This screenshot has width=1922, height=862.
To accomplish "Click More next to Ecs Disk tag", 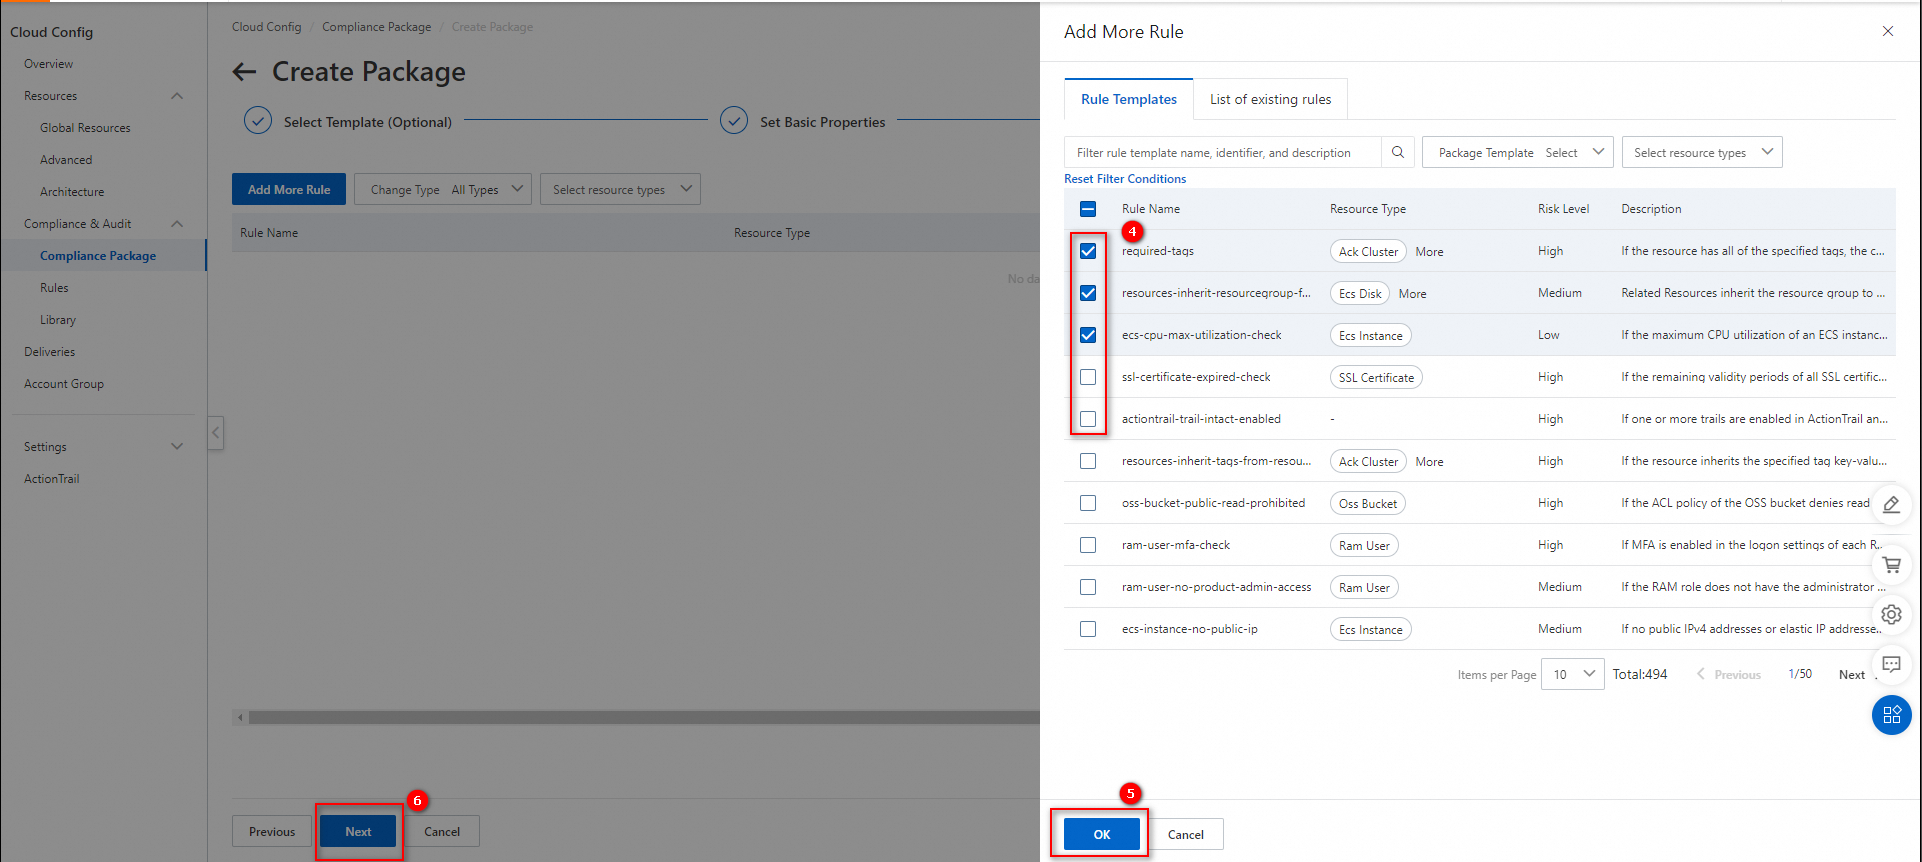I will coord(1412,294).
